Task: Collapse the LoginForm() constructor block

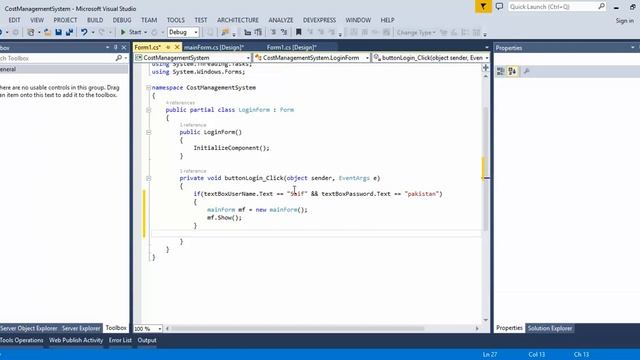Action: pos(149,132)
